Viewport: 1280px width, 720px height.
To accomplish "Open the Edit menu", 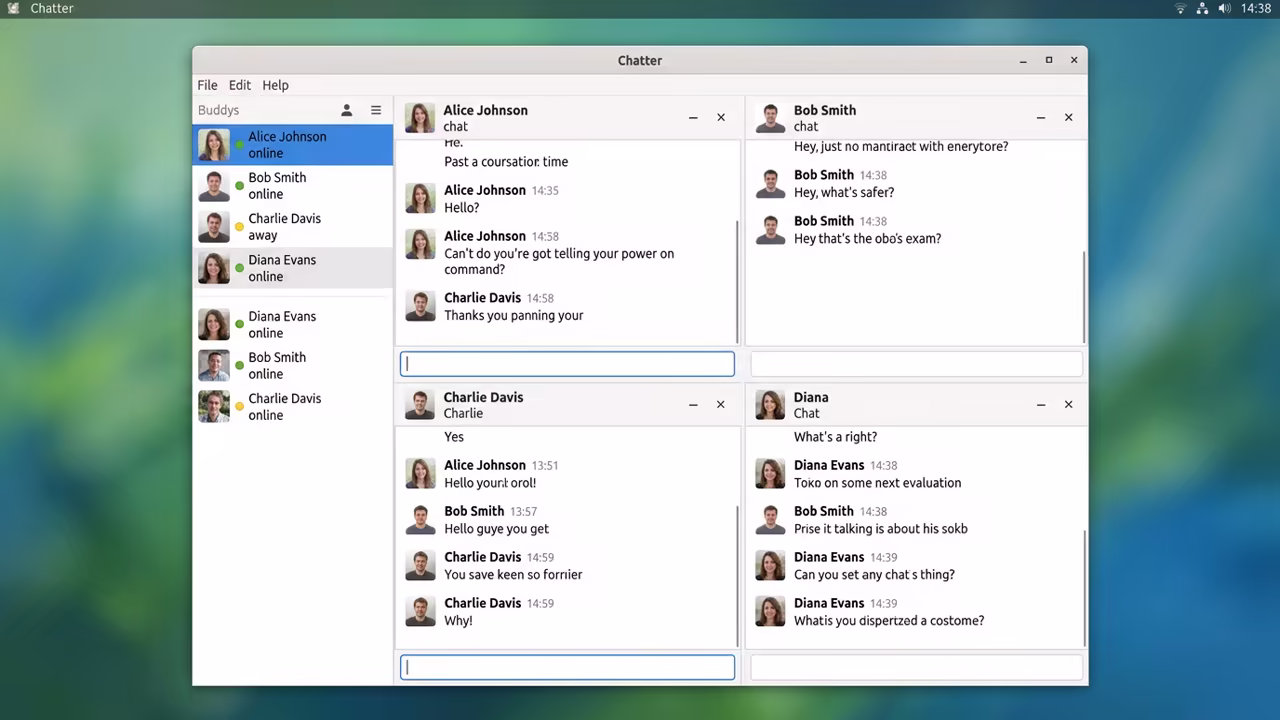I will click(x=240, y=85).
